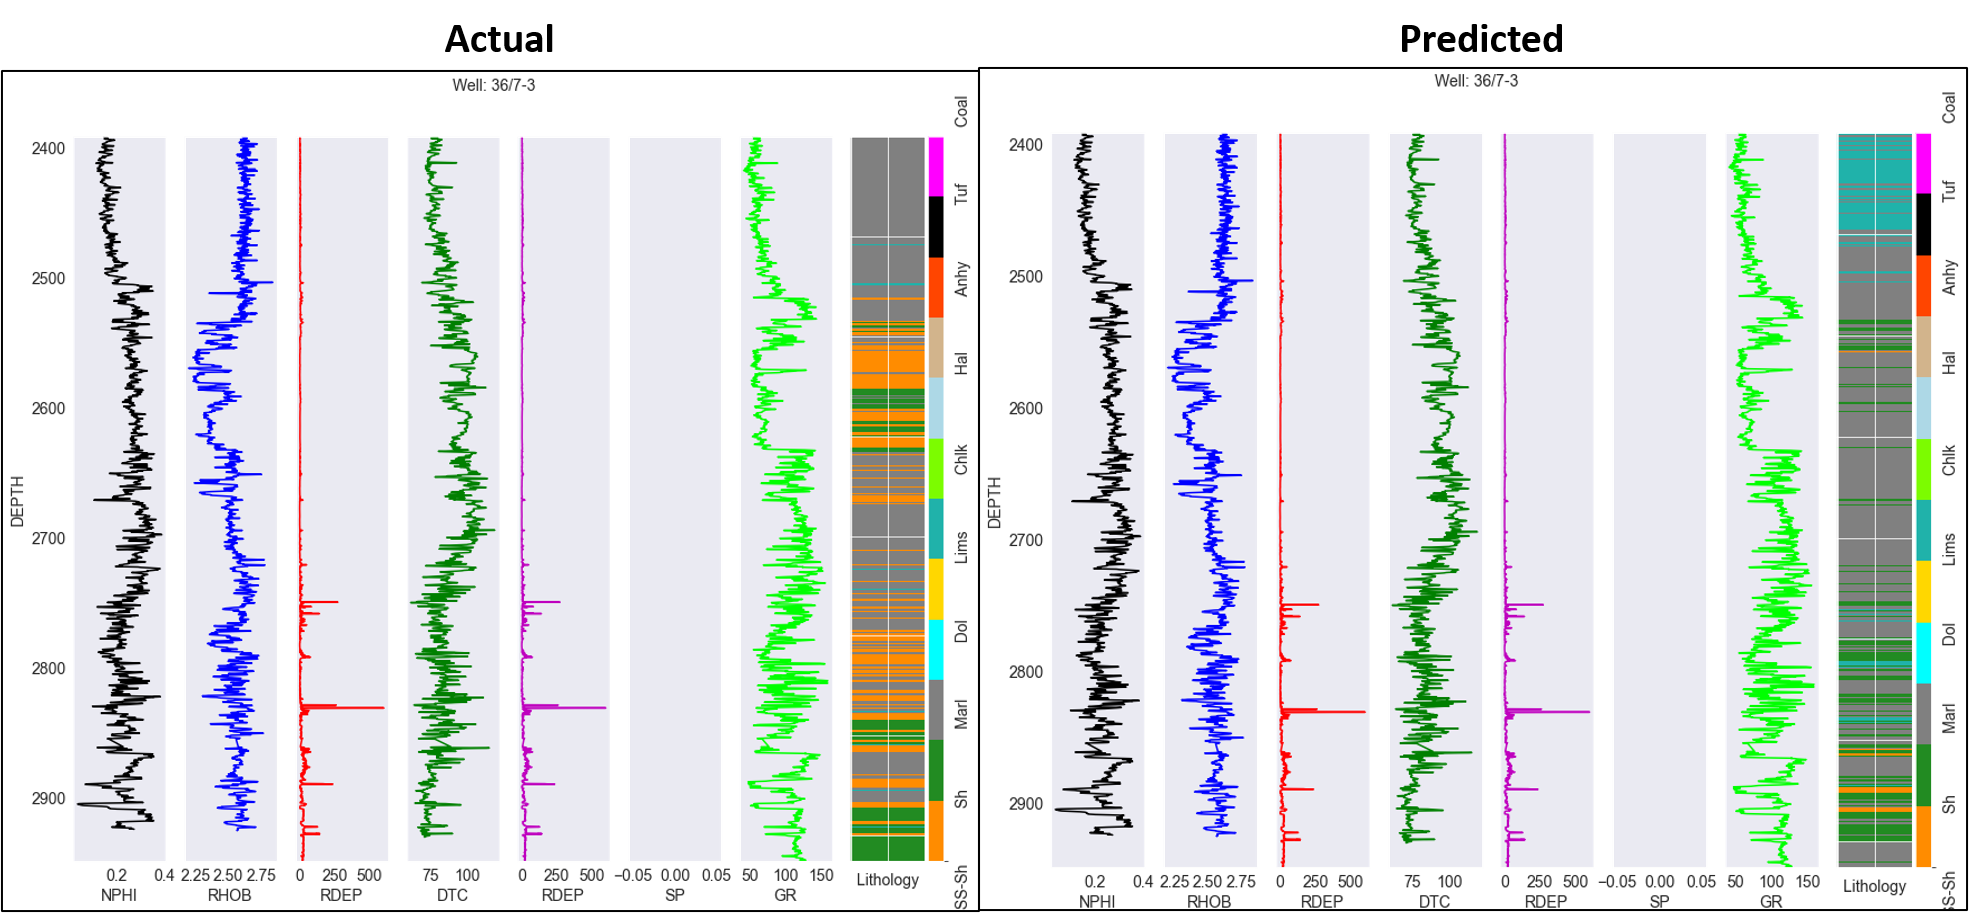Click depth tick 2500 in Predicted panel
Image resolution: width=1969 pixels, height=913 pixels.
click(1026, 277)
